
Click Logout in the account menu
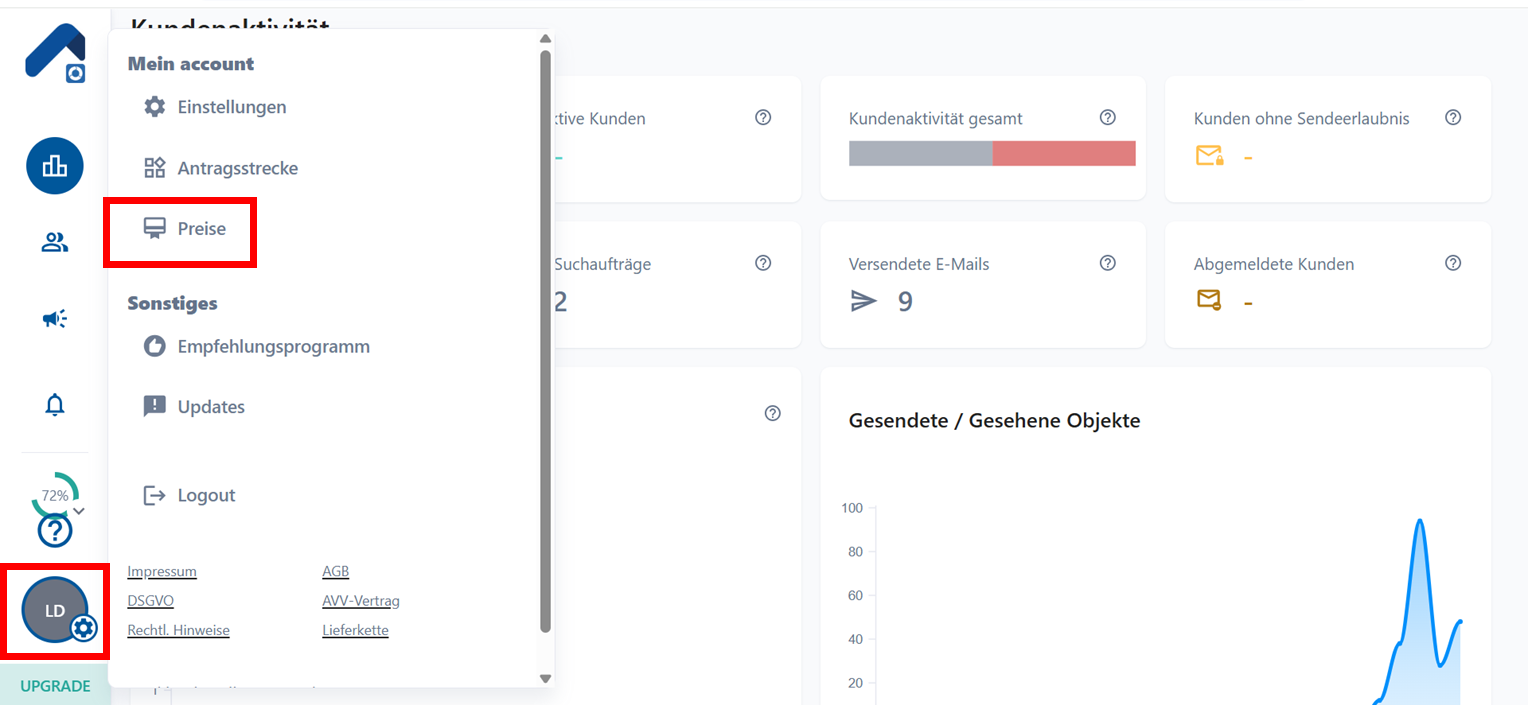[206, 496]
